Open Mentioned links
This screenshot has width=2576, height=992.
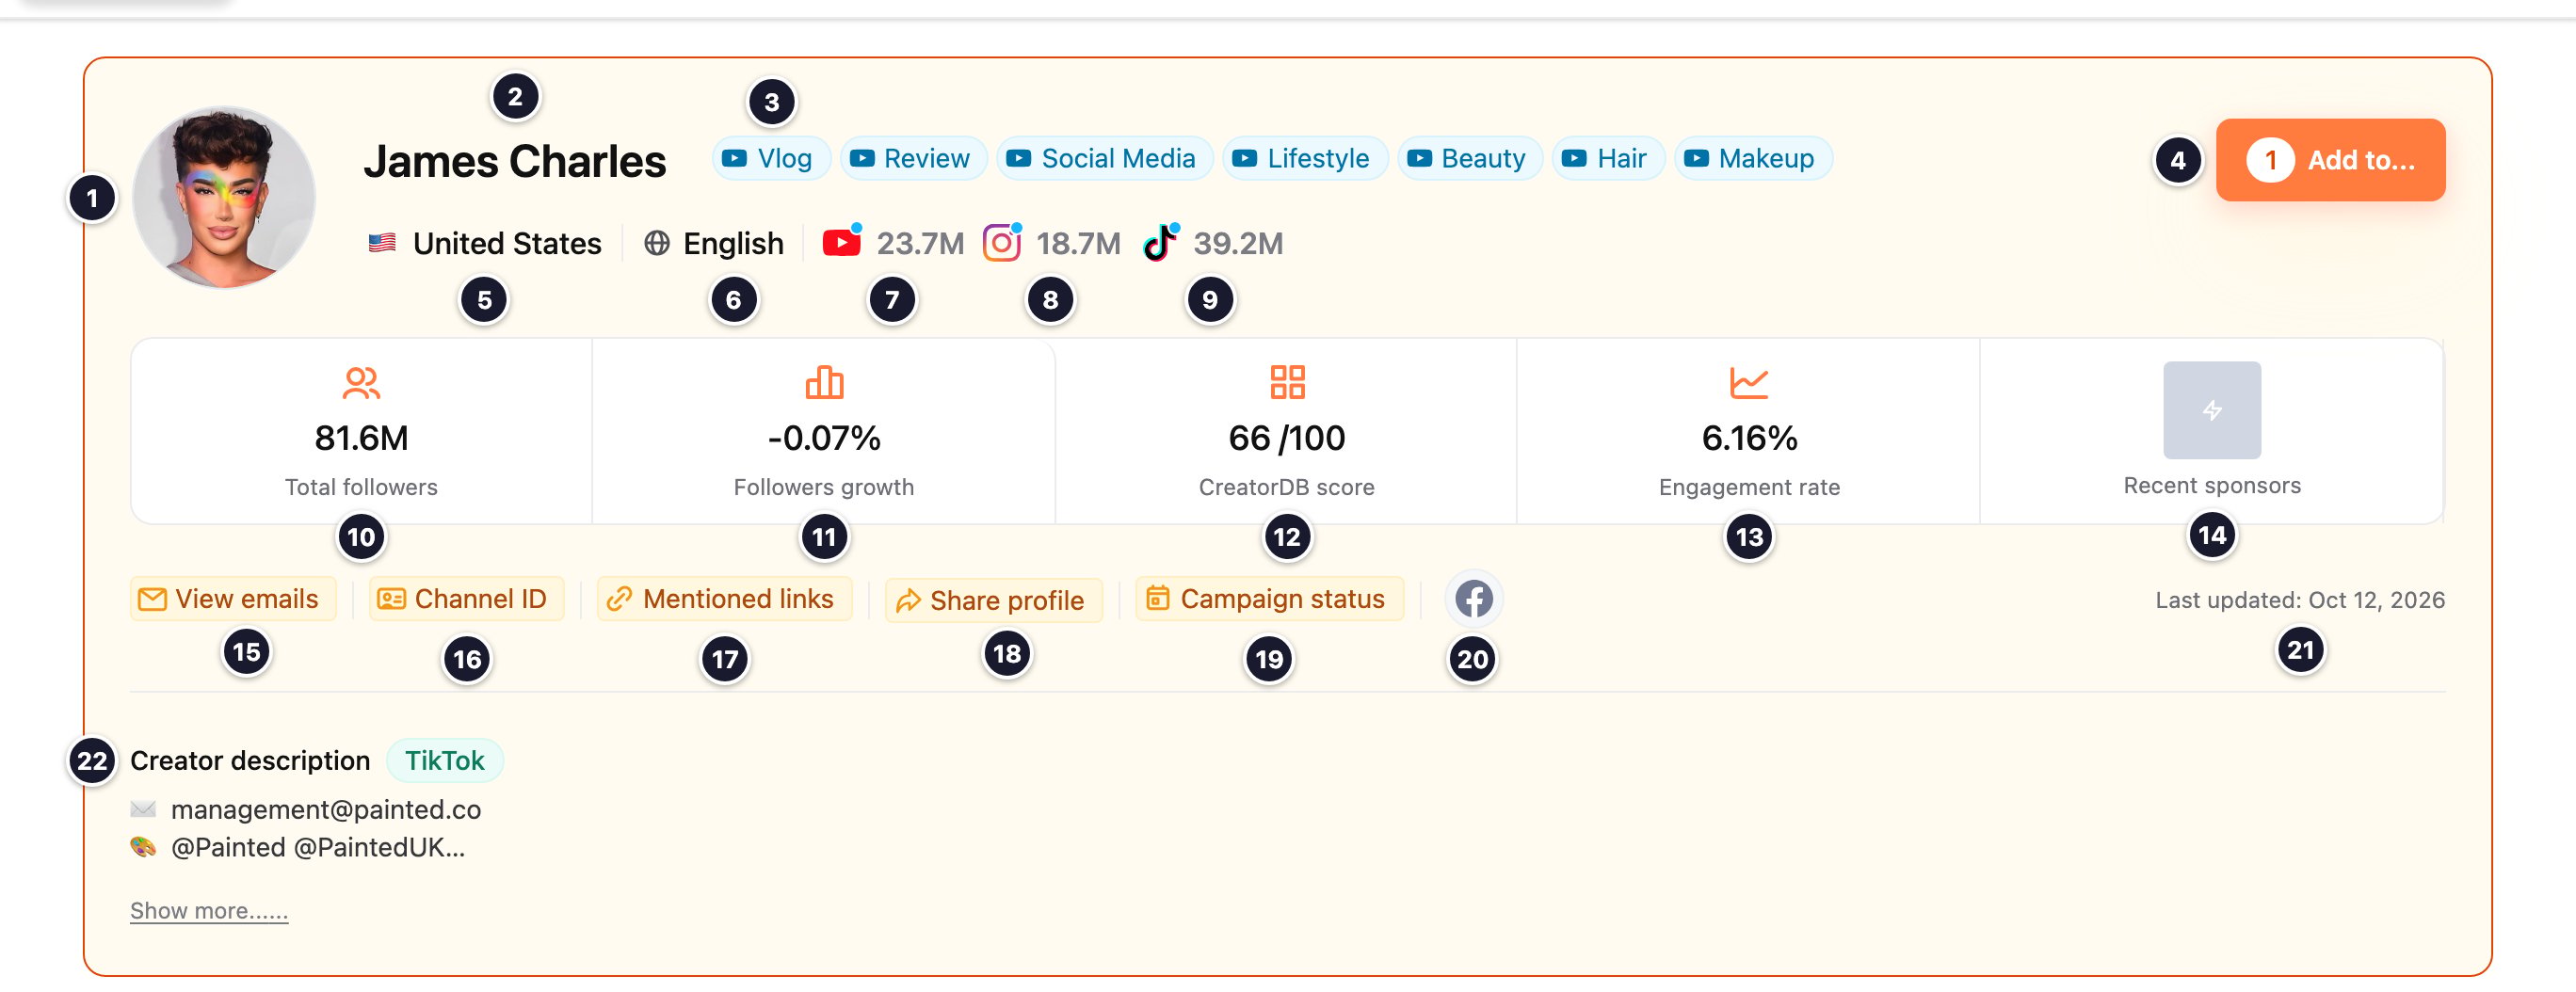724,599
